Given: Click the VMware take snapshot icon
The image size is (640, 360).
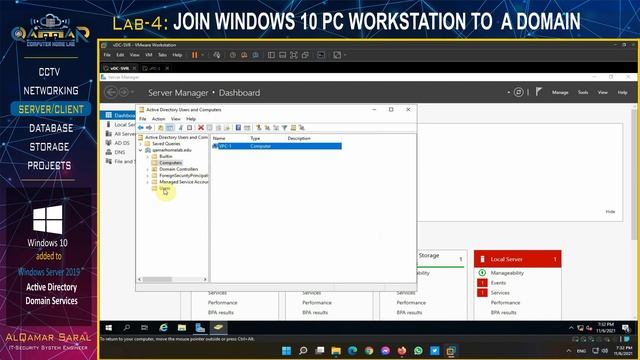Looking at the screenshot, I should [x=233, y=55].
